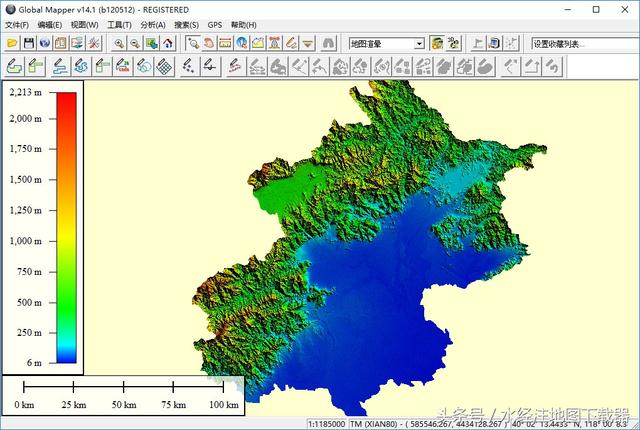Select the View Shed tower tool

coord(275,43)
